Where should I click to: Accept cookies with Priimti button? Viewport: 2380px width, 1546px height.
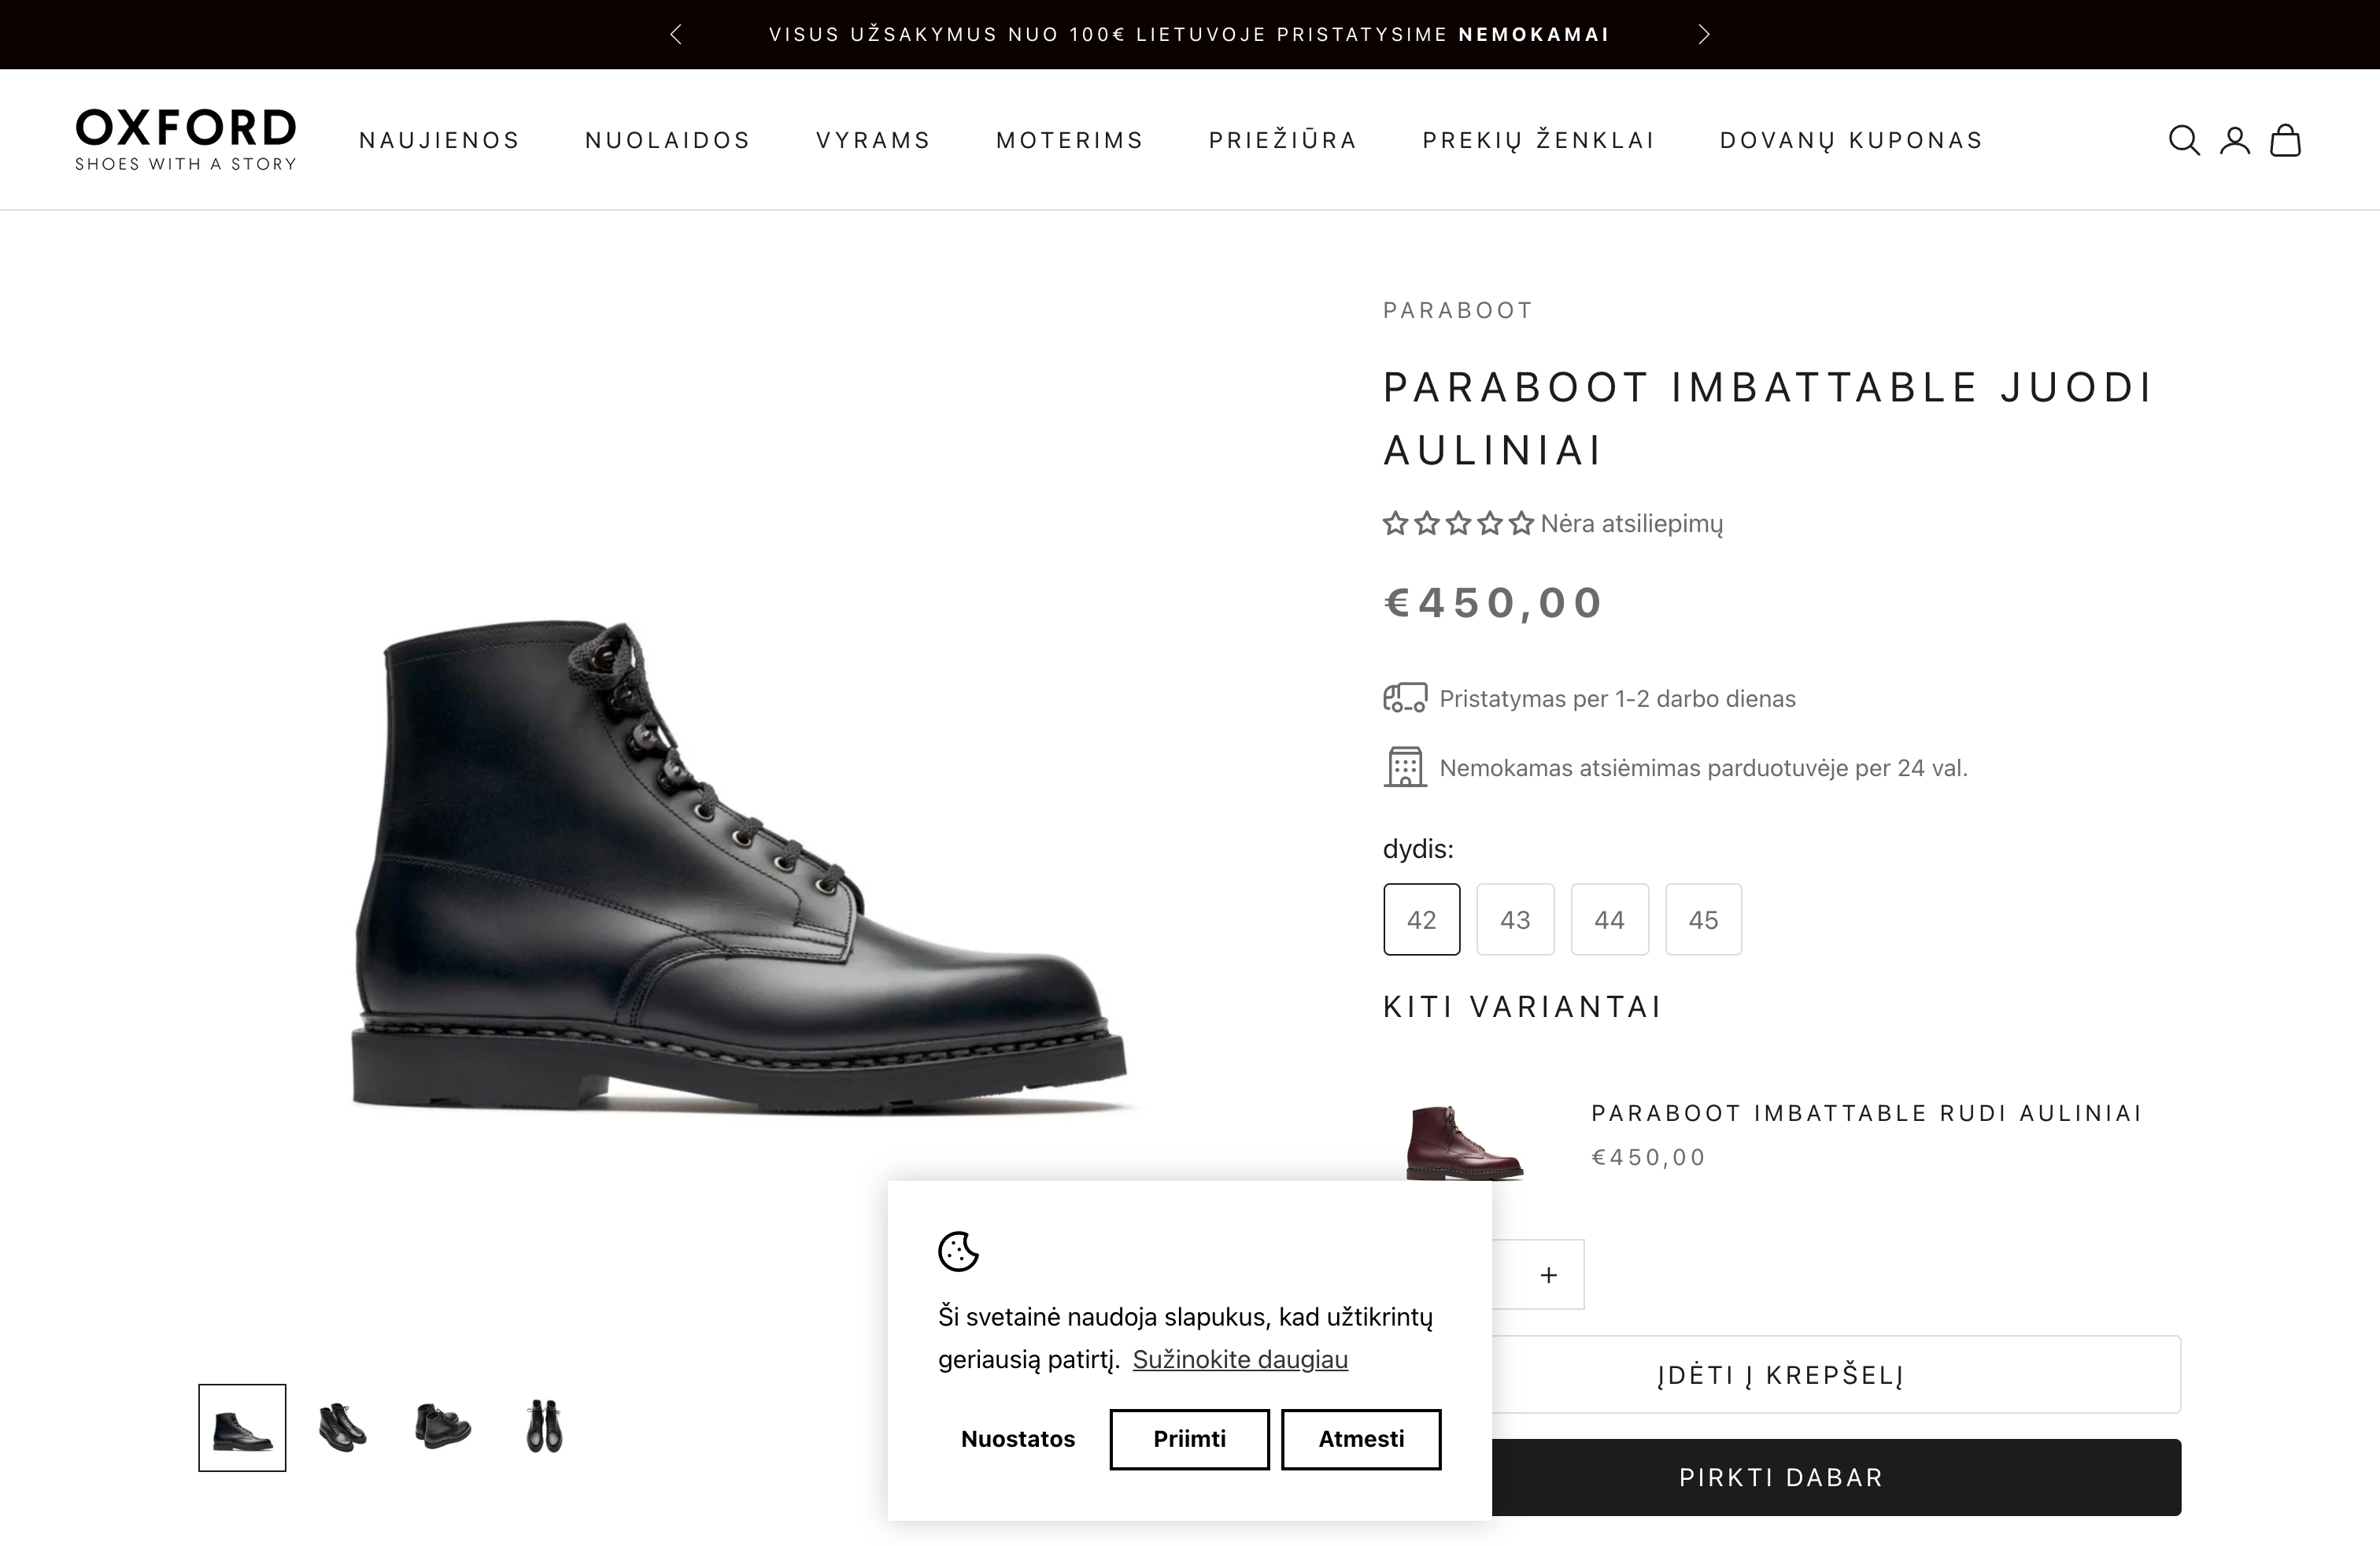click(x=1189, y=1439)
